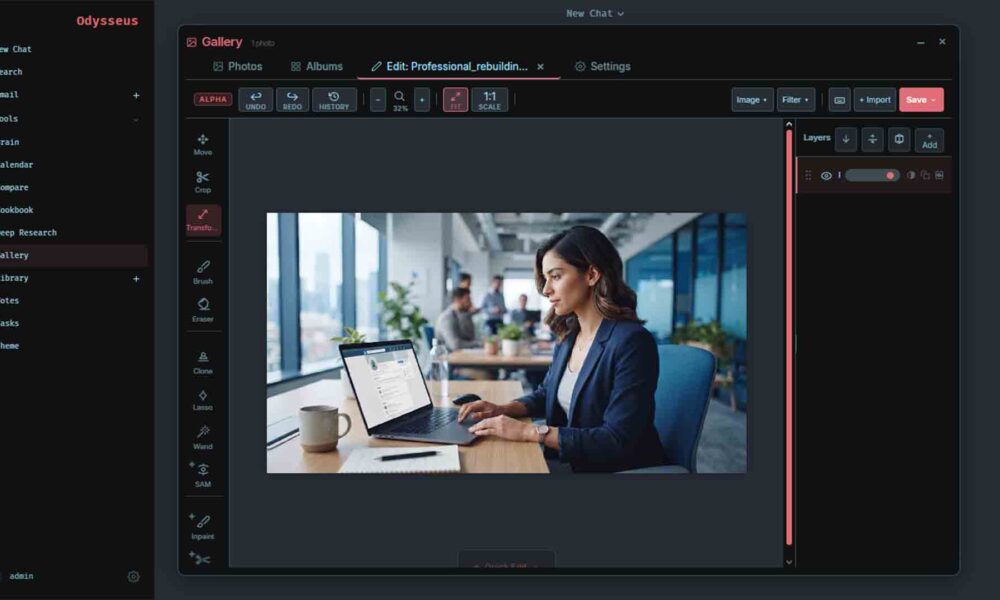The width and height of the screenshot is (1000, 600).
Task: Toggle Fit to screen view
Action: [455, 100]
